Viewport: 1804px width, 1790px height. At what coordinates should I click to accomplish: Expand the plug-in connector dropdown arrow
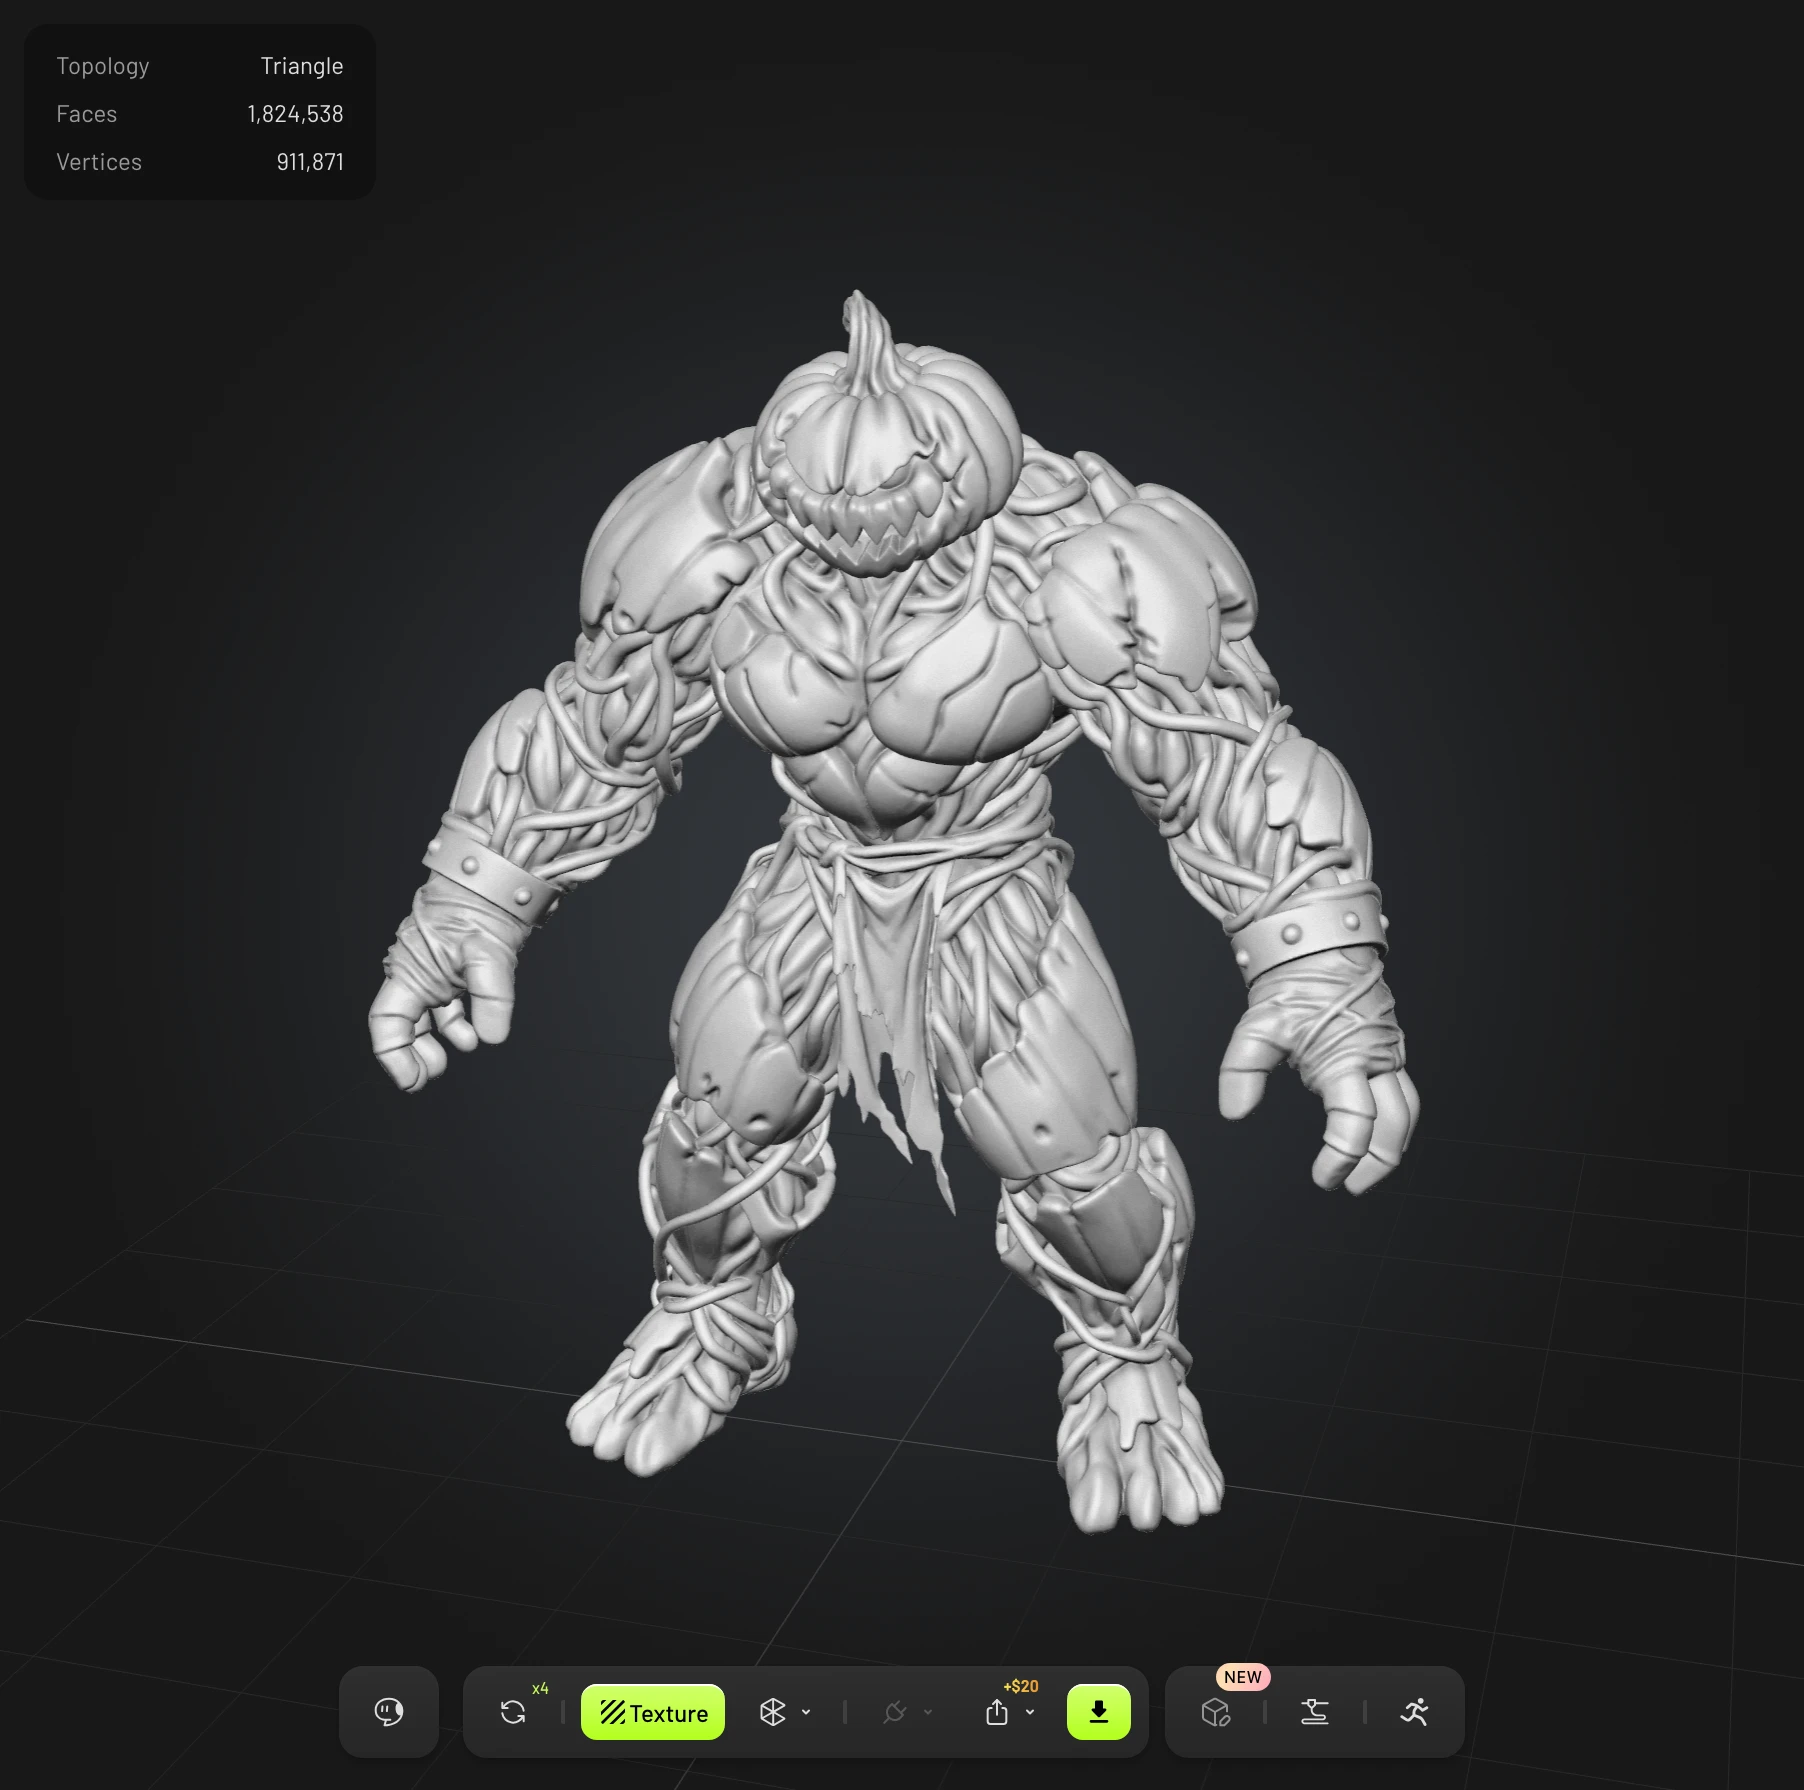tap(928, 1712)
